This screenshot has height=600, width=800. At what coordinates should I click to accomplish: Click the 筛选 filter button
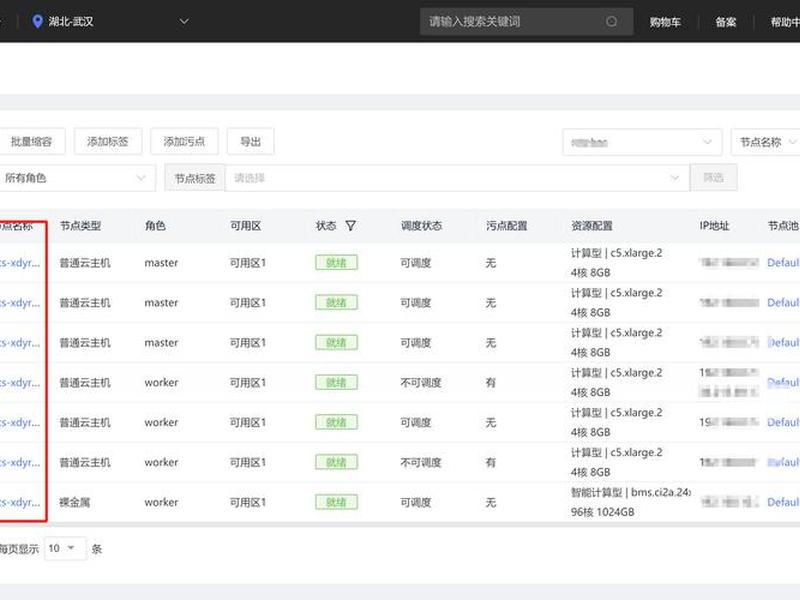click(713, 178)
